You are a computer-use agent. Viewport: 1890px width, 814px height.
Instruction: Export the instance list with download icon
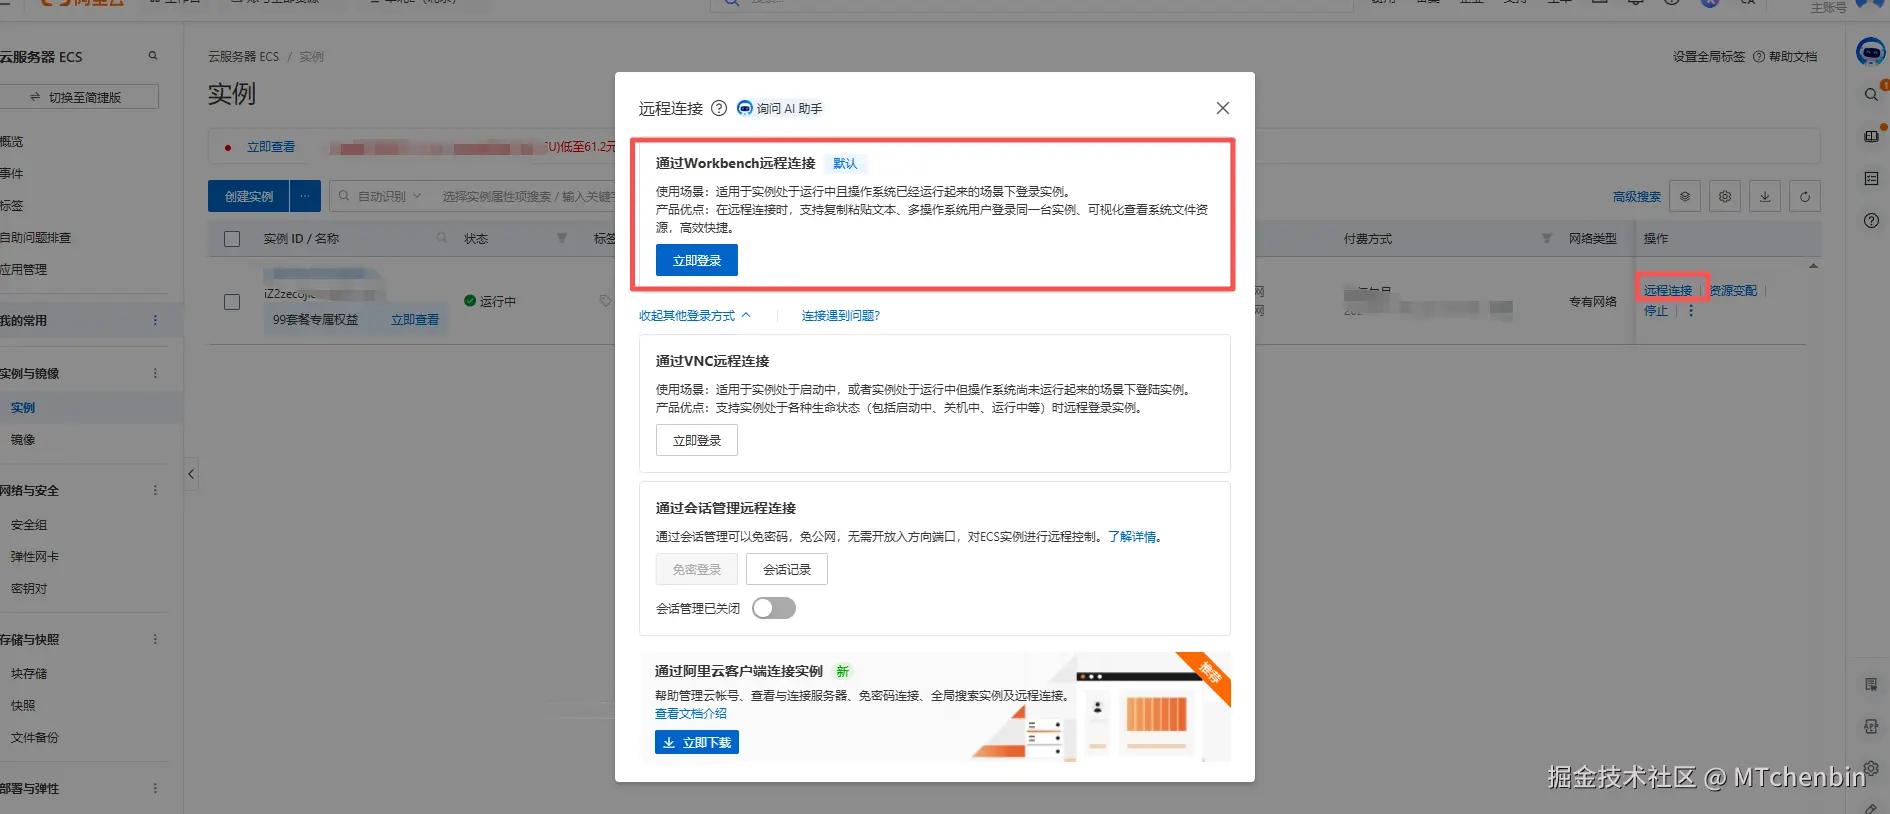pos(1765,196)
